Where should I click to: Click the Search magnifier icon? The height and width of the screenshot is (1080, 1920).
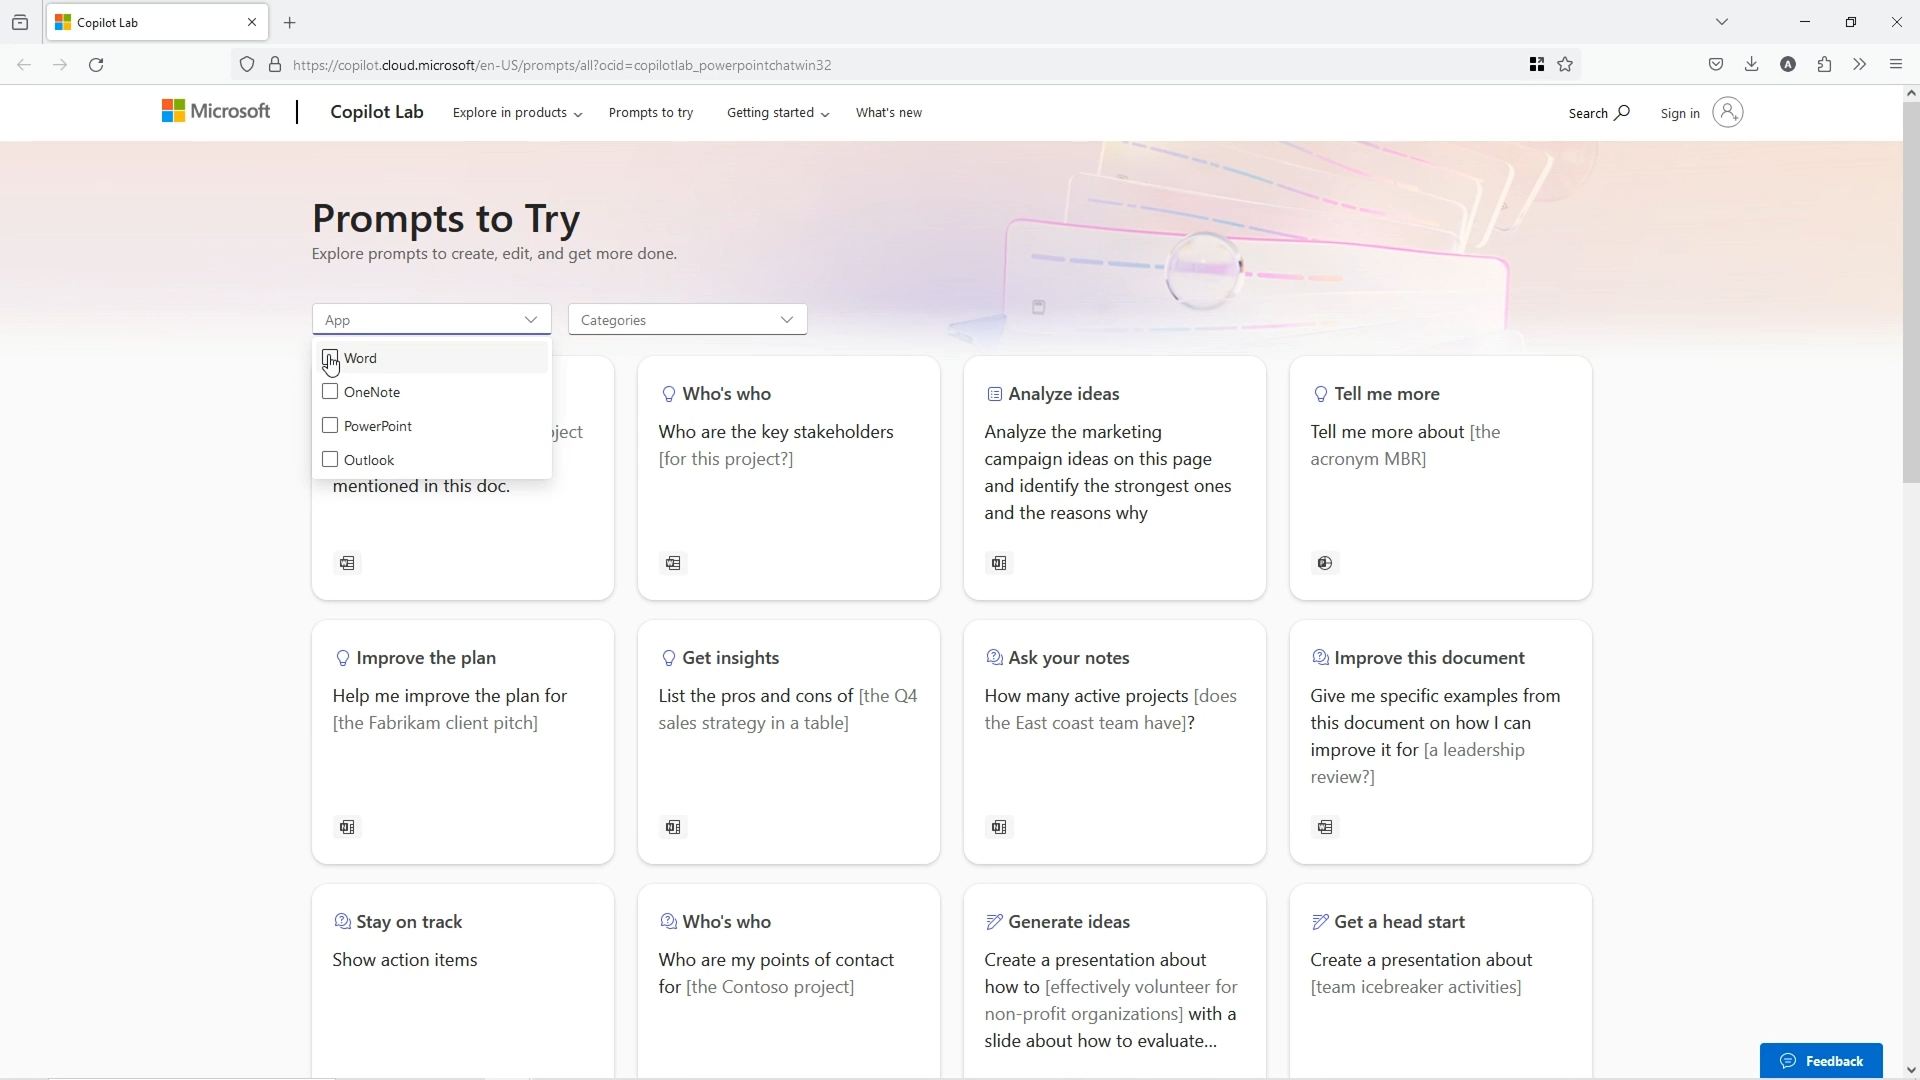(1622, 113)
